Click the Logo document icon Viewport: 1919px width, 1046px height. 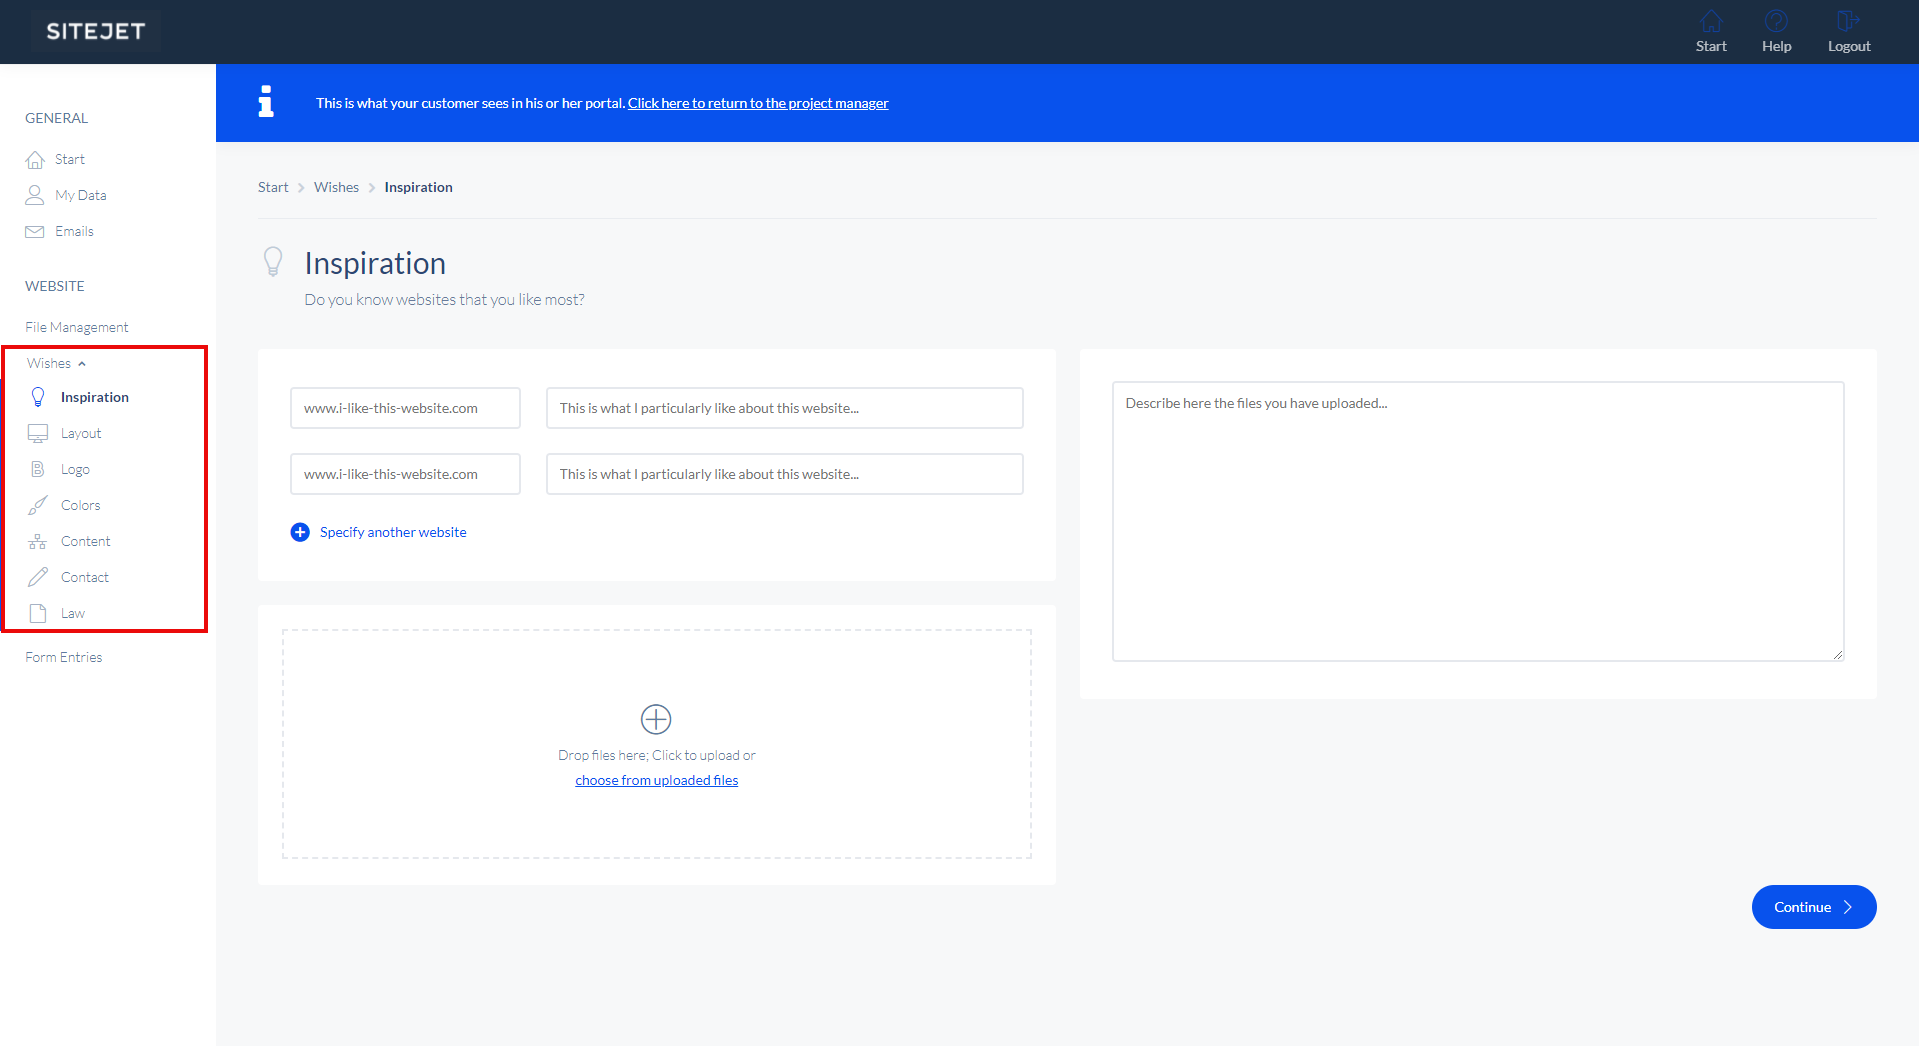(38, 469)
